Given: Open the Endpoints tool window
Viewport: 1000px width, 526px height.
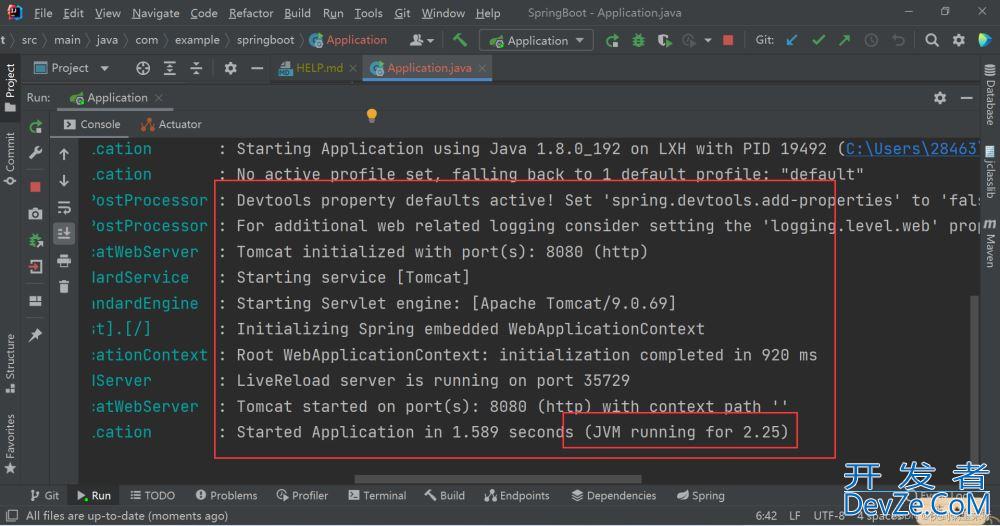Looking at the screenshot, I should [x=517, y=495].
